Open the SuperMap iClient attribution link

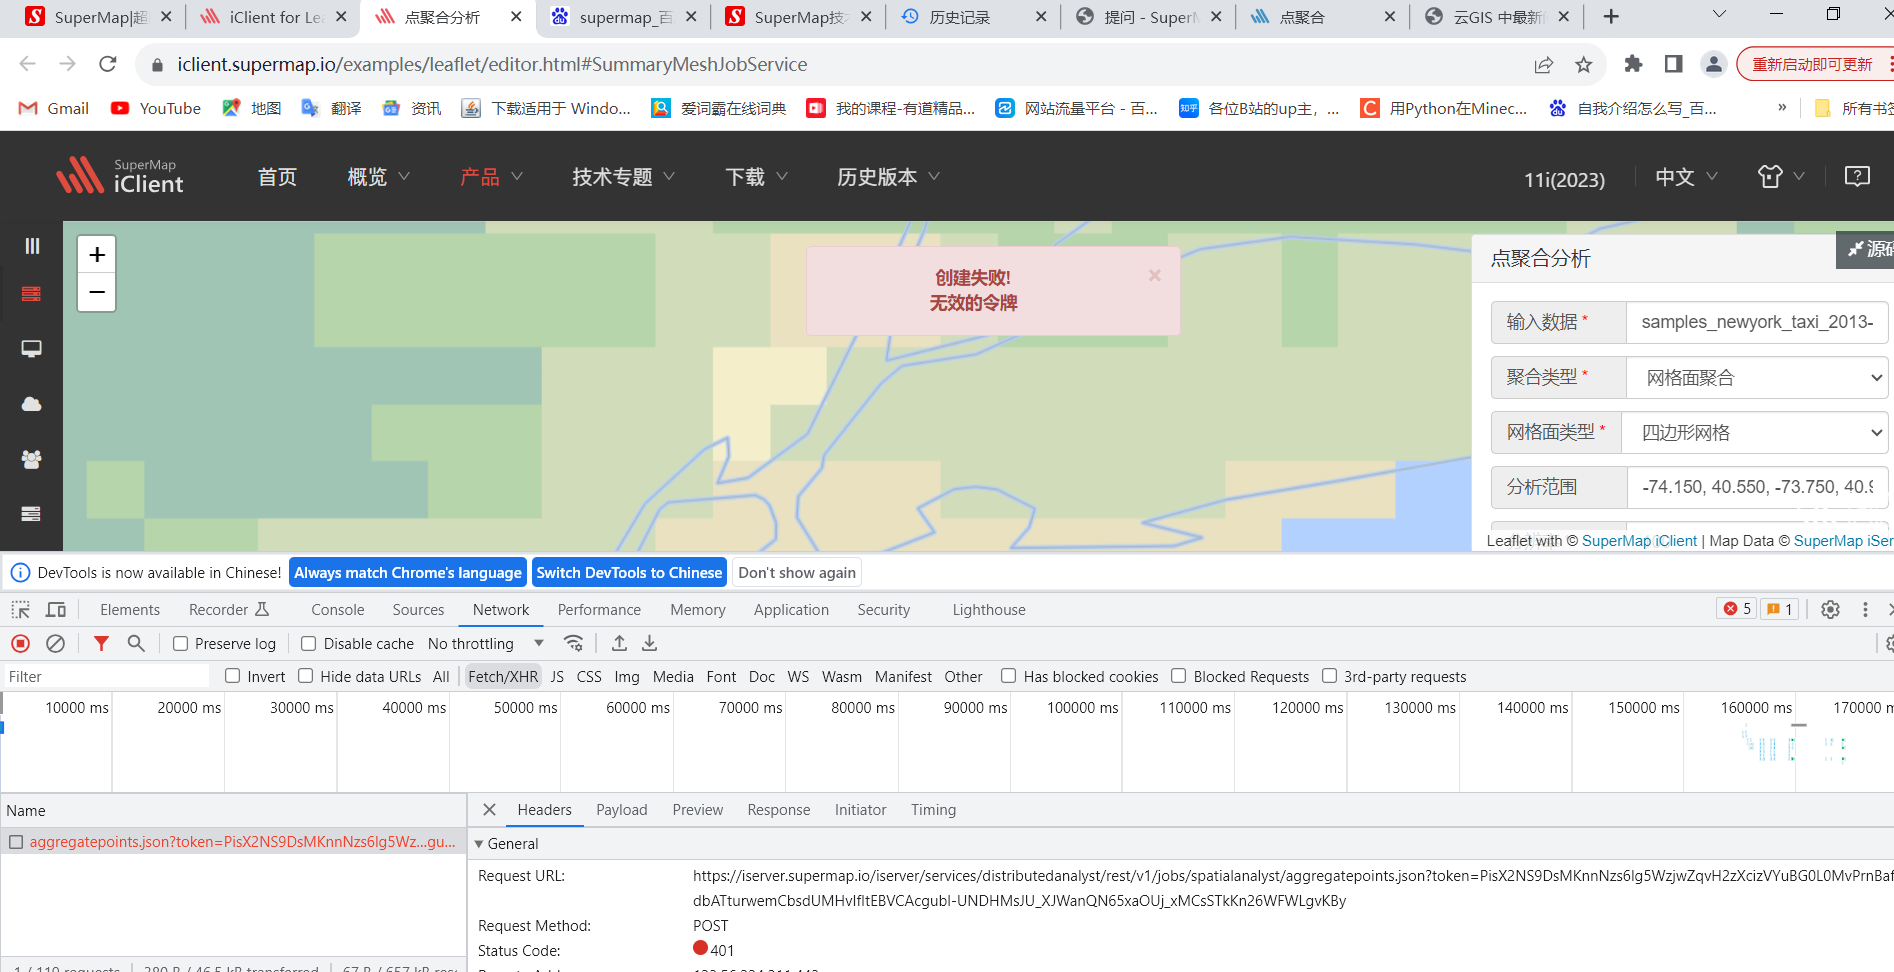click(x=1639, y=540)
